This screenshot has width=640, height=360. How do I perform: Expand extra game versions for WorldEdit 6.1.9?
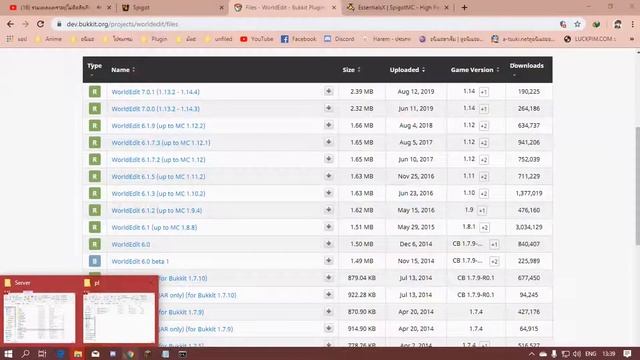click(484, 126)
